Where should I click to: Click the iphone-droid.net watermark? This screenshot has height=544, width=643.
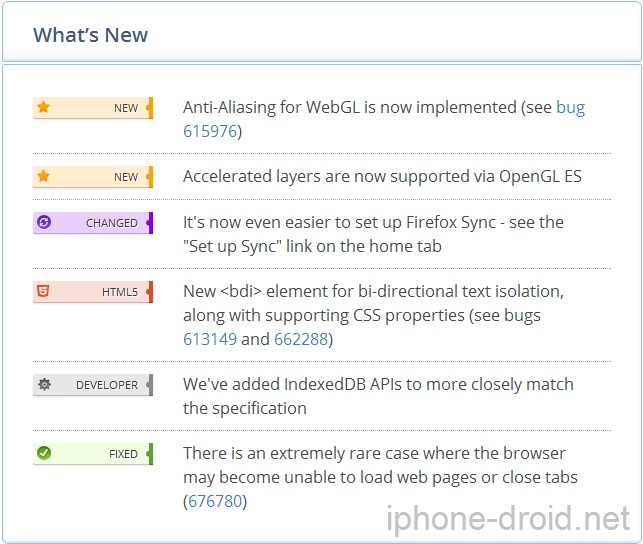point(508,519)
